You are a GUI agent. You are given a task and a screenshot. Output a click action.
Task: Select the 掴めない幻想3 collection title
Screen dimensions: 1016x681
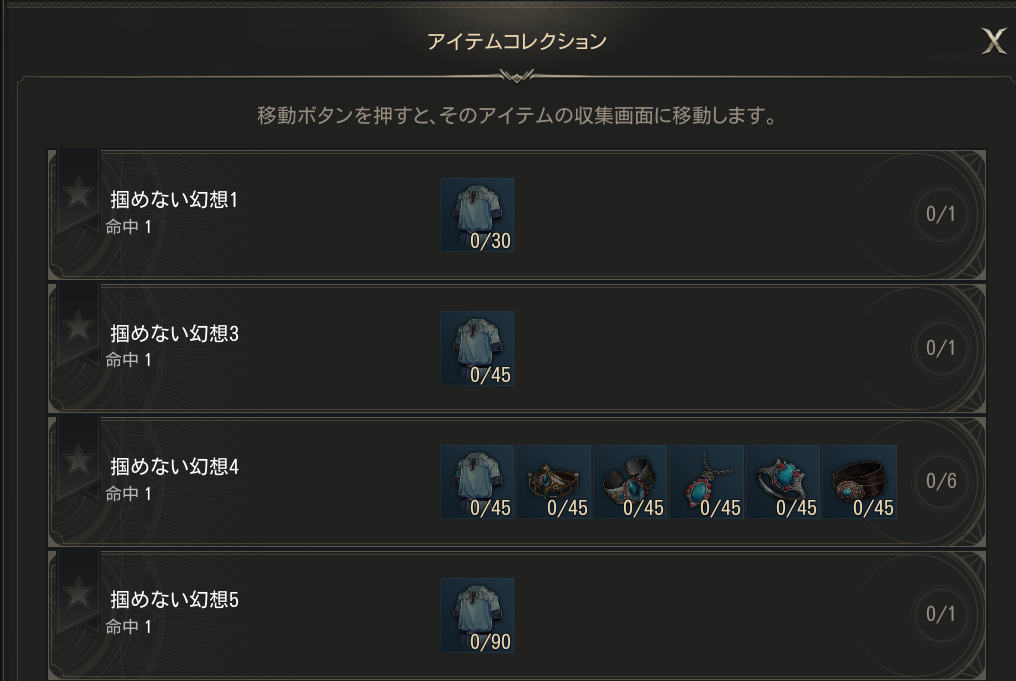174,333
